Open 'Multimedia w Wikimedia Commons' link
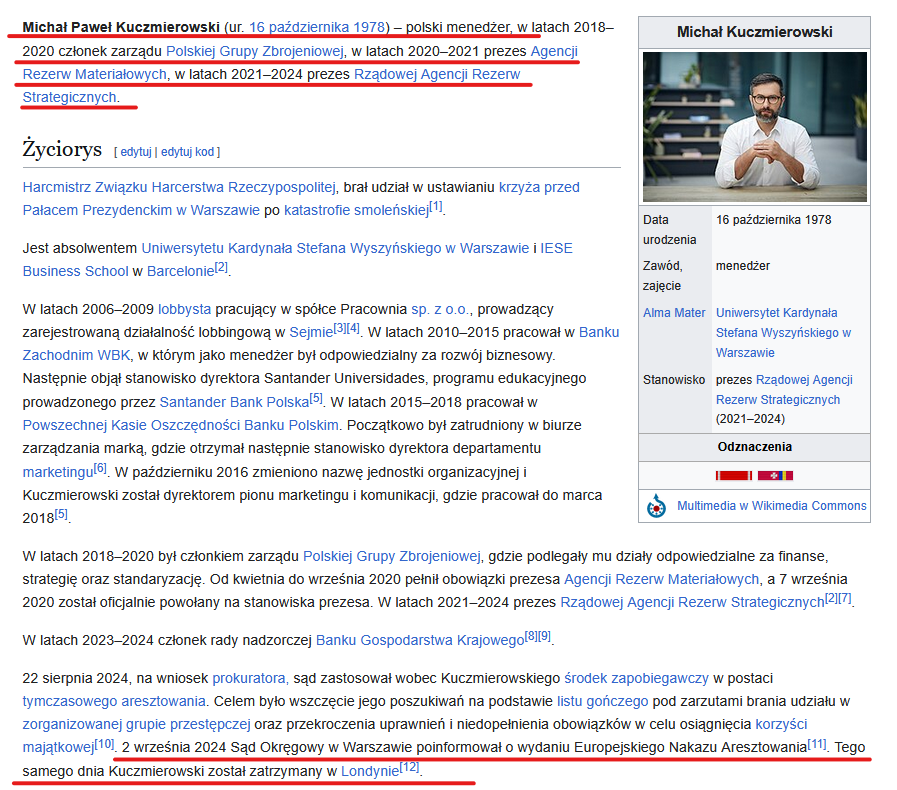The height and width of the screenshot is (790, 897). pos(772,506)
